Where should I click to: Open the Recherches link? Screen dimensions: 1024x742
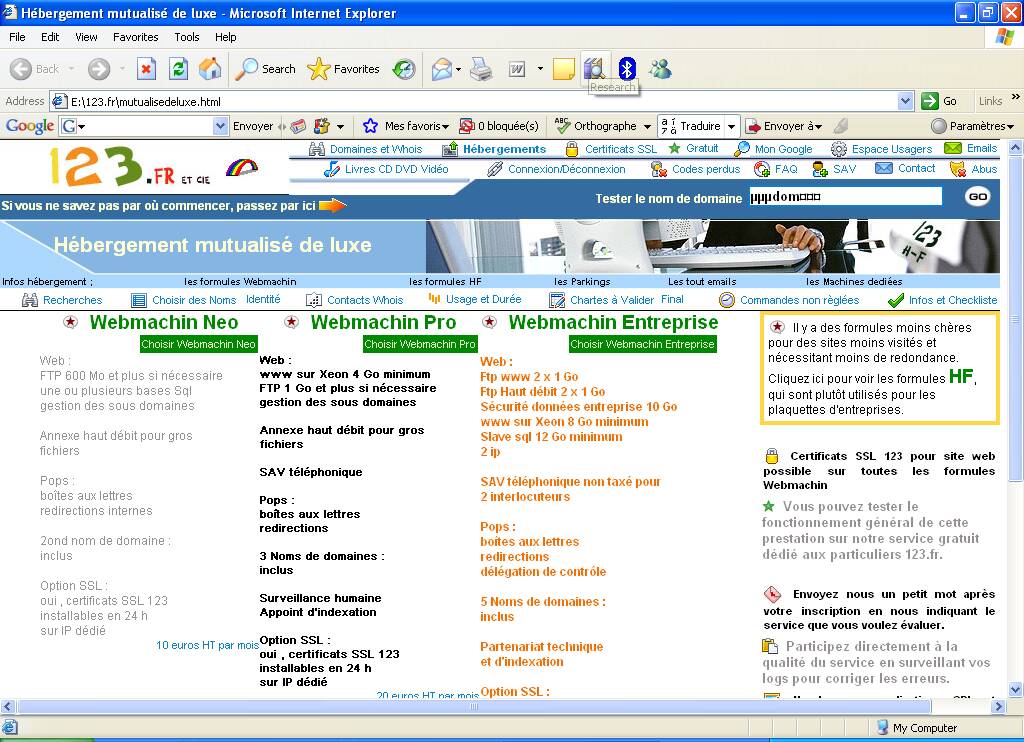click(72, 300)
